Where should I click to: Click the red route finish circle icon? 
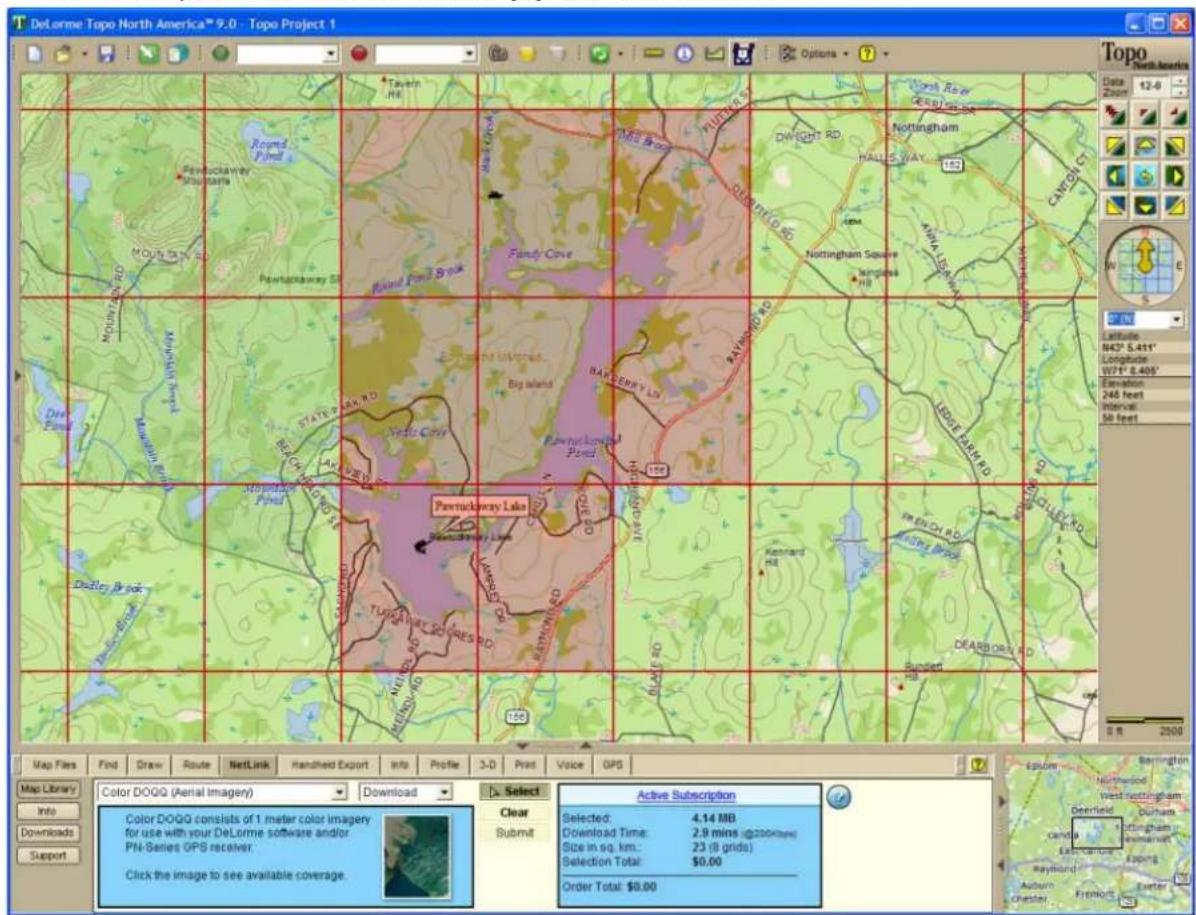(359, 55)
